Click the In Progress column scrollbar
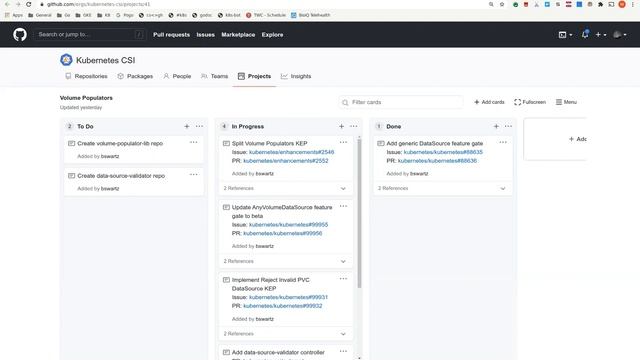This screenshot has width=640, height=360. [x=359, y=213]
